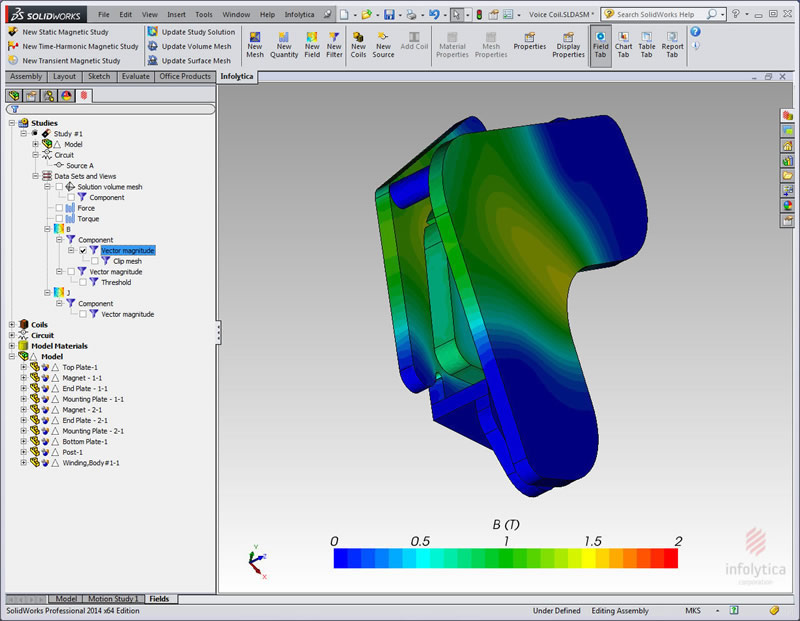Enable the Vector magnitude checkbox
This screenshot has width=800, height=621.
[x=72, y=271]
